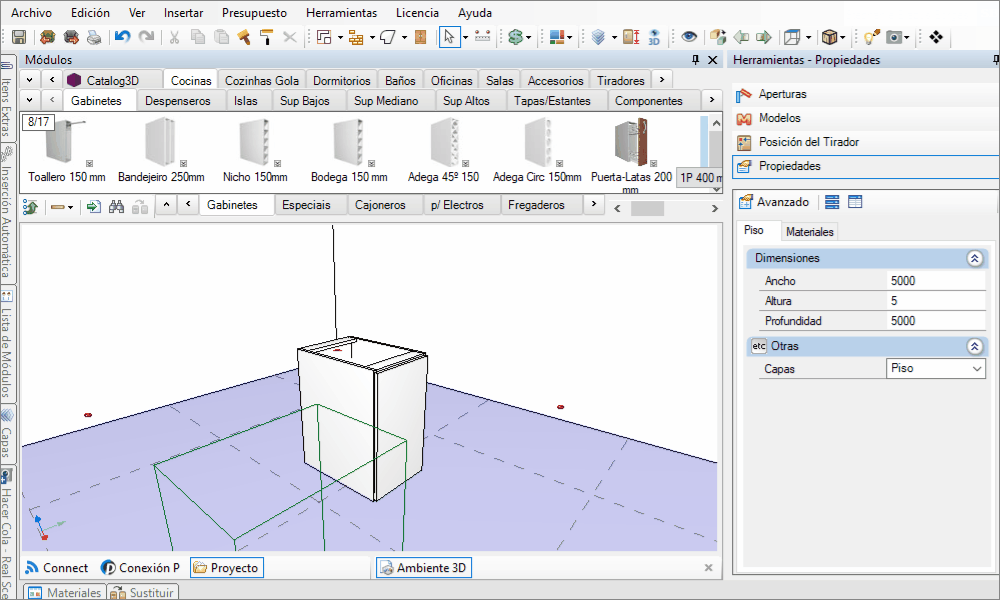Screen dimensions: 1000x600
Task: Click the color panels layout icon
Action: [557, 37]
